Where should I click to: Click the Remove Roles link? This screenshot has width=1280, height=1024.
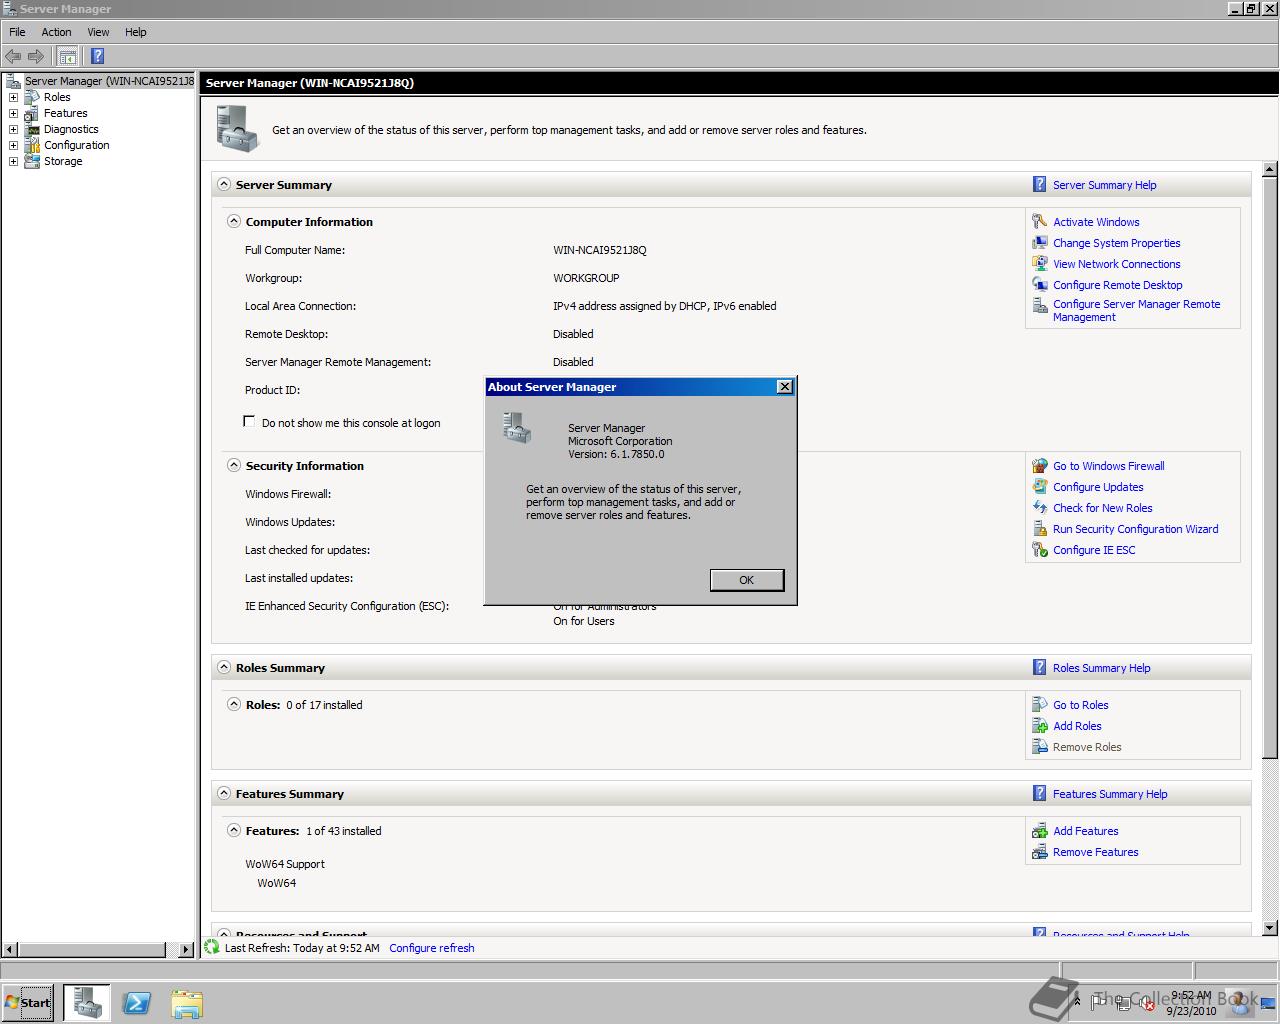click(x=1087, y=747)
